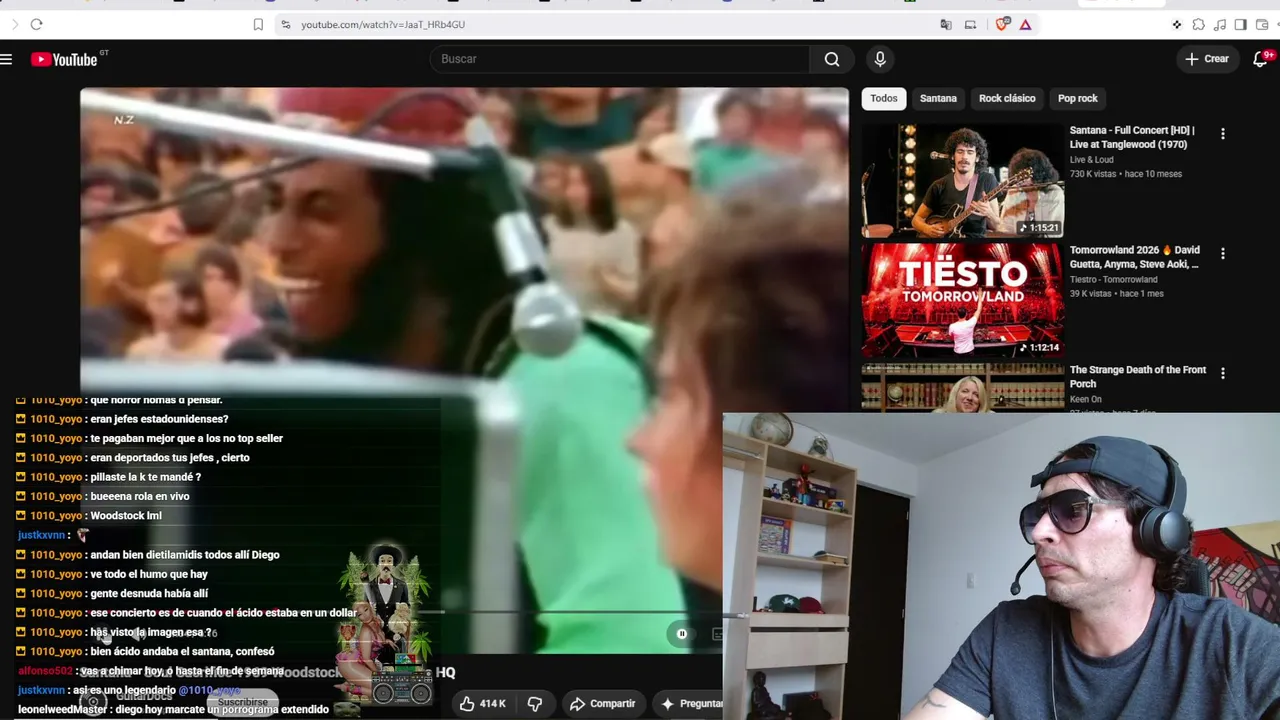Open the browser extensions puzzle icon
Viewport: 1280px width, 720px height.
coord(1198,24)
